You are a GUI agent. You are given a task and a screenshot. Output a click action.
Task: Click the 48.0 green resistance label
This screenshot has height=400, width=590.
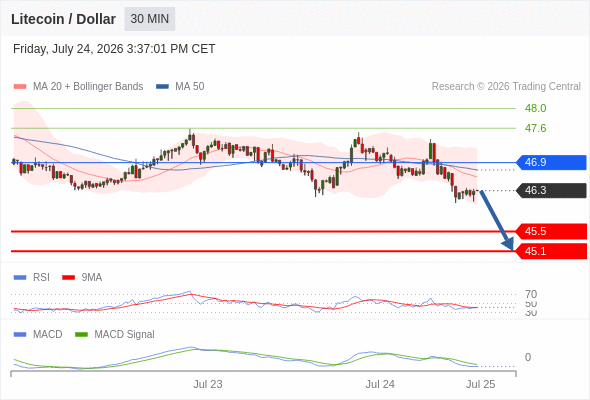[535, 108]
